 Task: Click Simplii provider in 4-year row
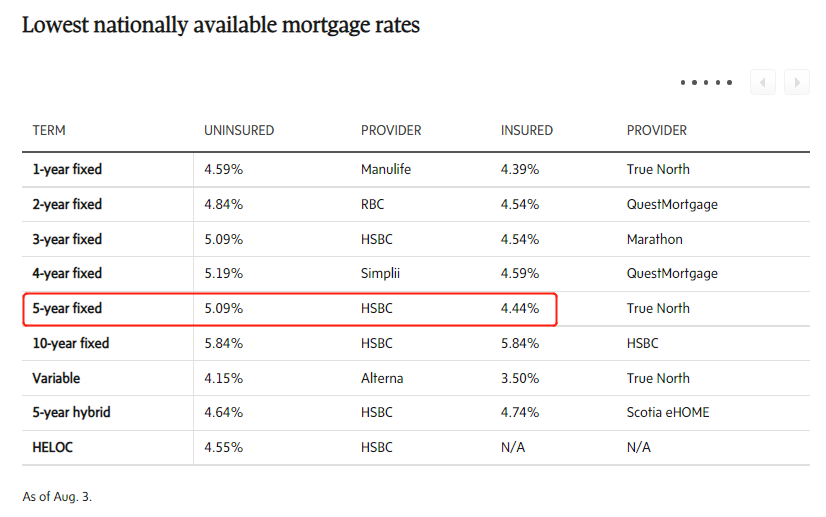pos(380,274)
